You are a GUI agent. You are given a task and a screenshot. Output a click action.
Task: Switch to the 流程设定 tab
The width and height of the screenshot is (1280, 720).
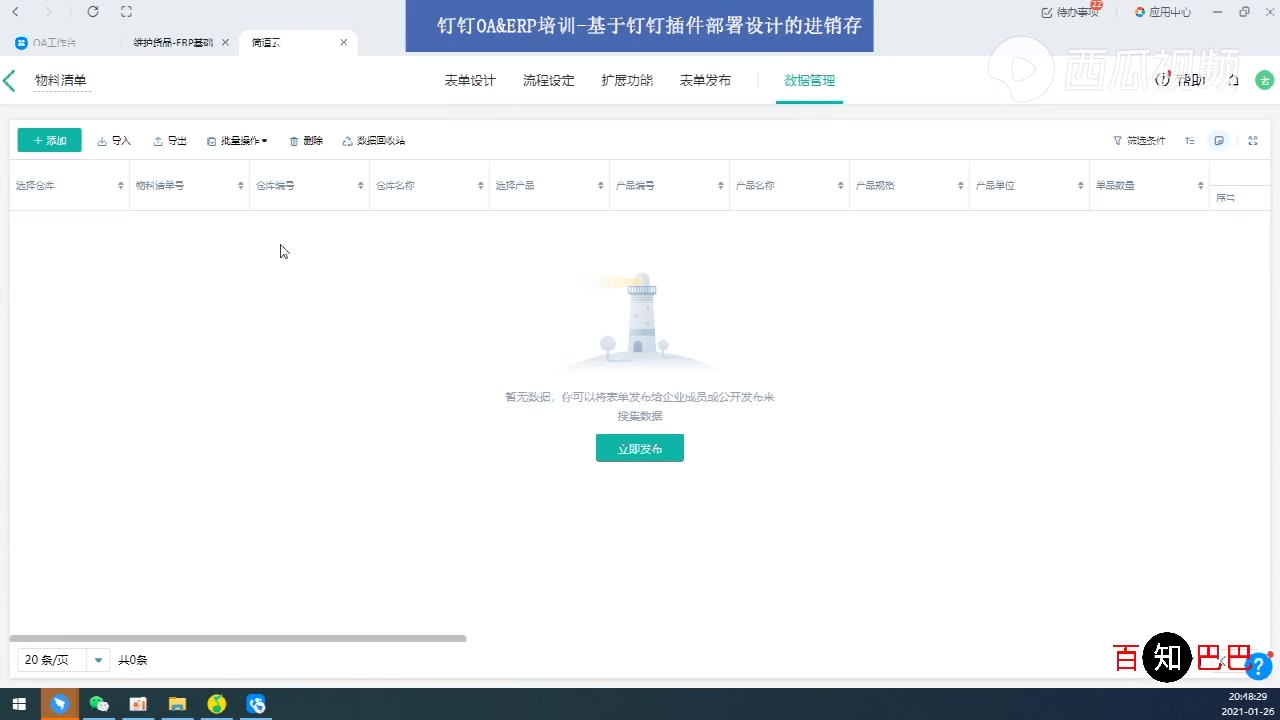548,80
